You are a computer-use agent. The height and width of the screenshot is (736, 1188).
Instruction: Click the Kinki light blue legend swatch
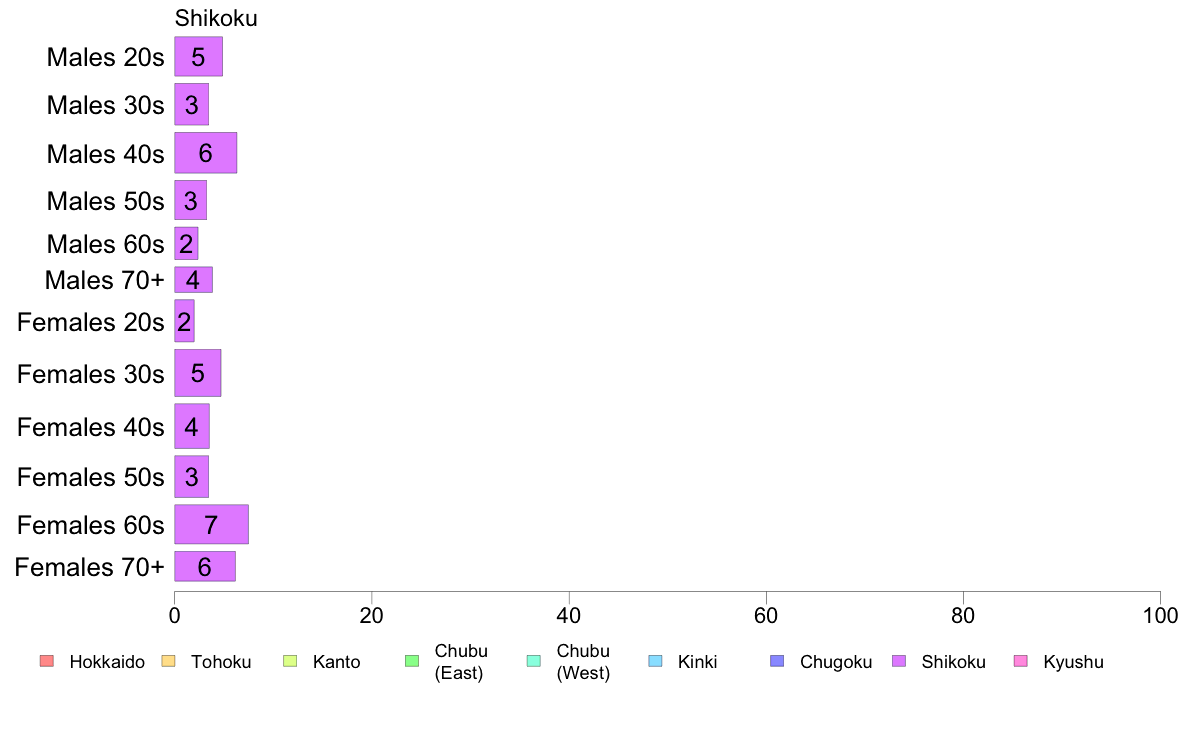655,661
